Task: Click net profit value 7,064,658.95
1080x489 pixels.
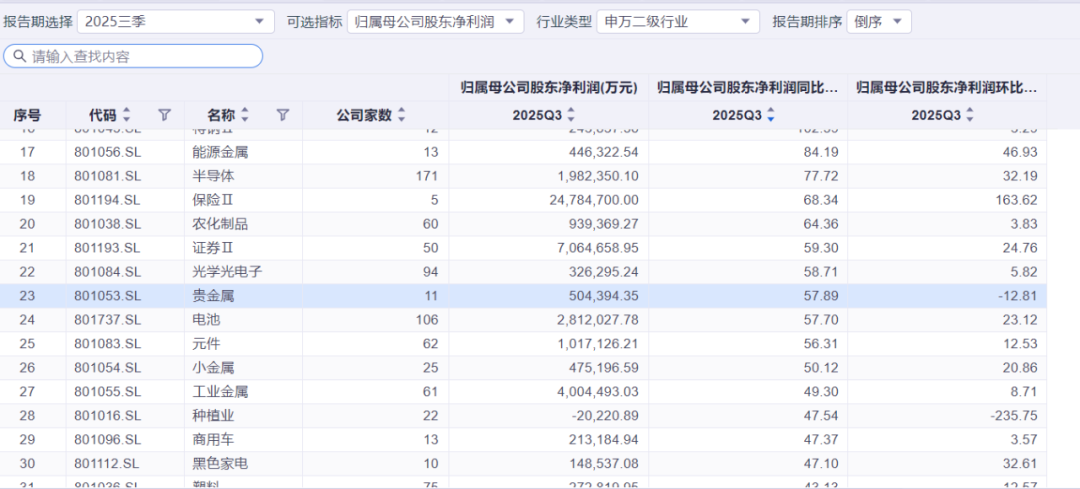Action: click(596, 248)
